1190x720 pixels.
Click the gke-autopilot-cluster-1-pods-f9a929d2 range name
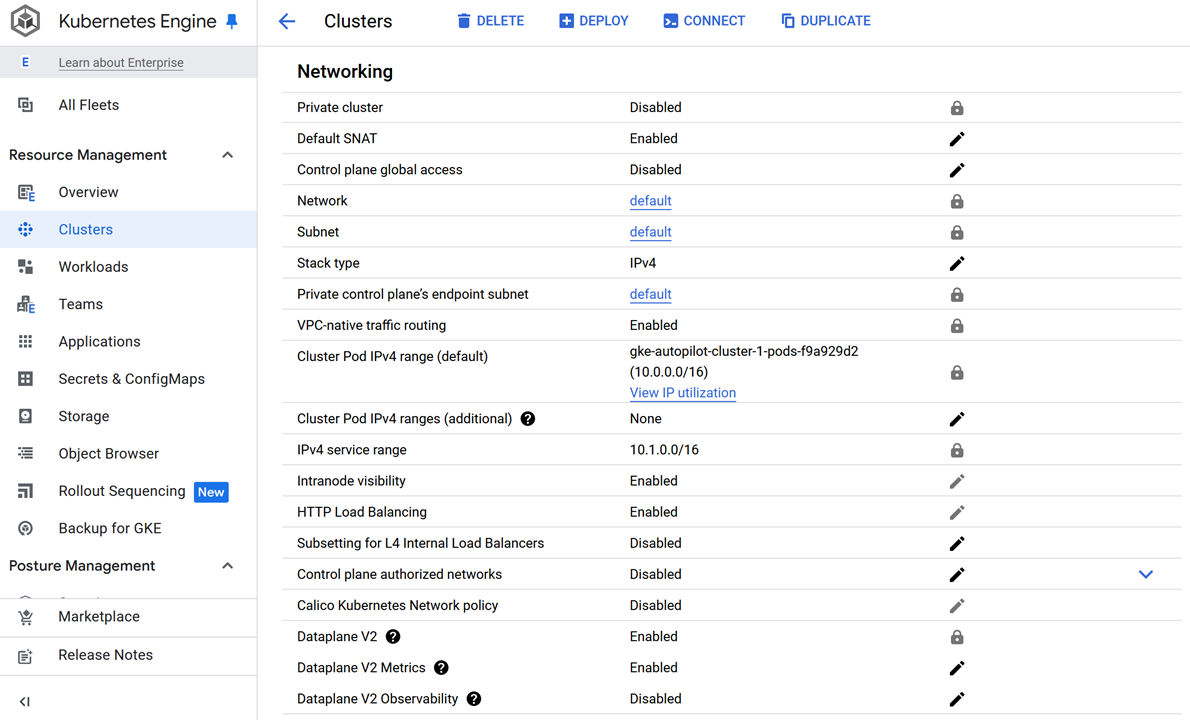(744, 351)
